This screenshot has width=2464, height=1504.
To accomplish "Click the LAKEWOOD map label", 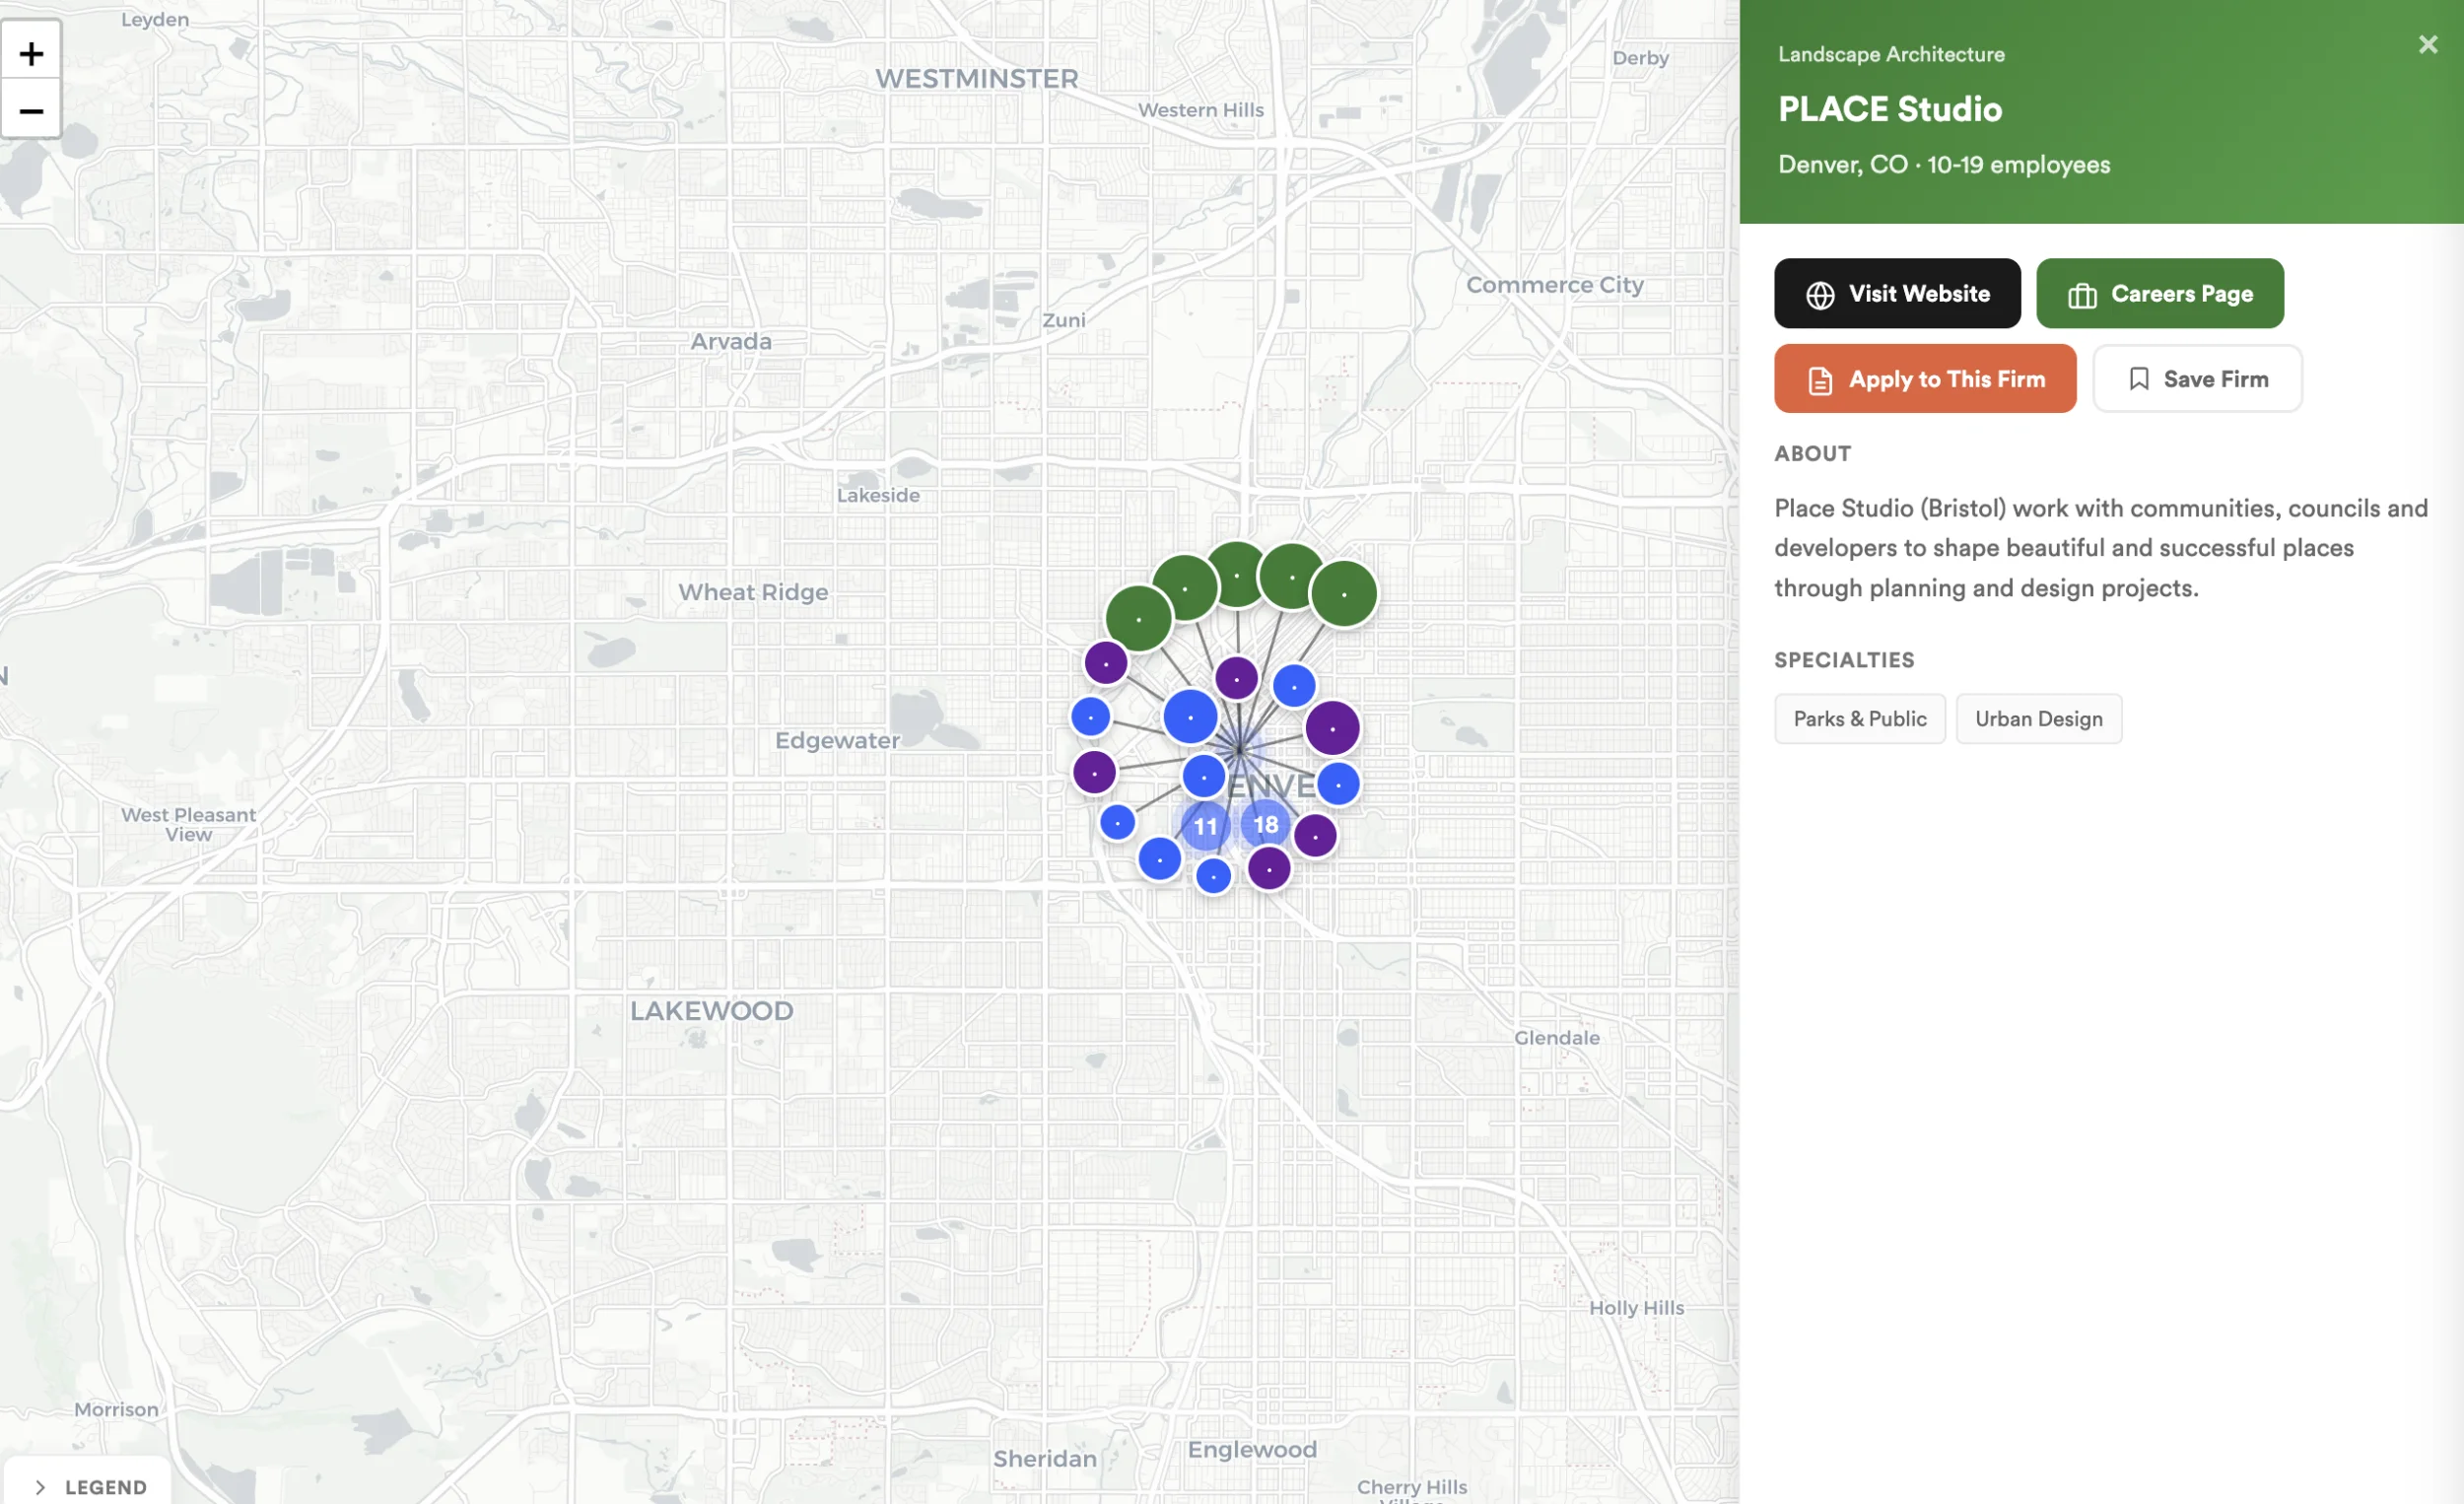I will [711, 1010].
